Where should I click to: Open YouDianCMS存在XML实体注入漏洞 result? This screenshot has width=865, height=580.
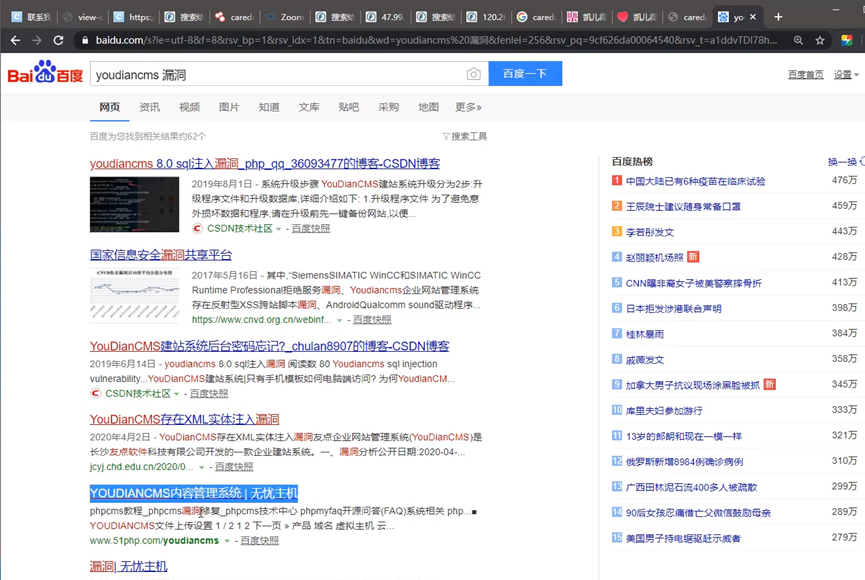(x=184, y=419)
